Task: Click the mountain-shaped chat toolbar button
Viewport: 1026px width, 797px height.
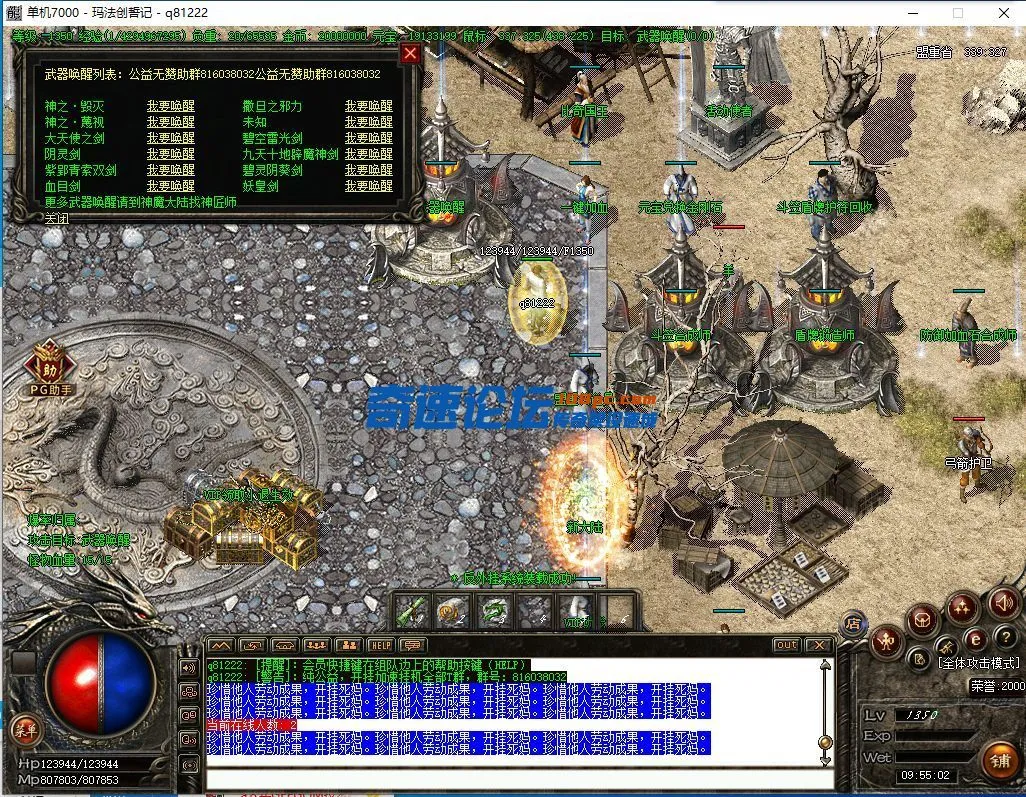Action: coord(220,645)
